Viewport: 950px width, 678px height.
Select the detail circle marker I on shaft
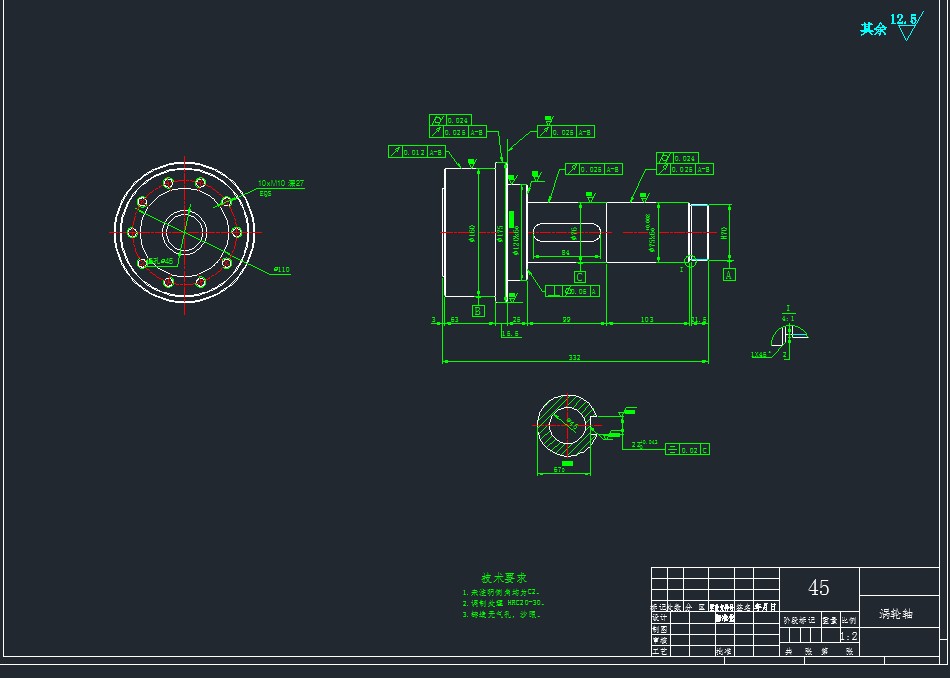click(690, 261)
